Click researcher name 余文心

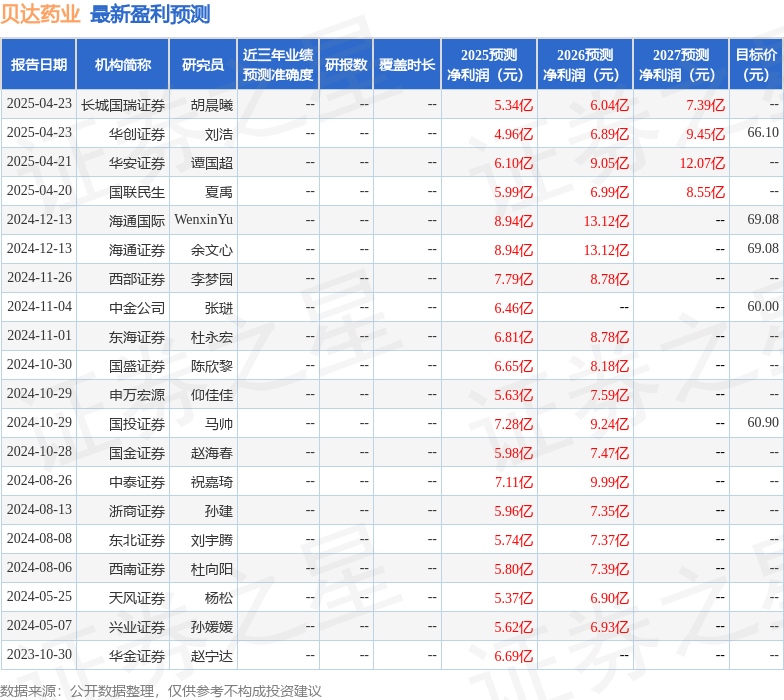(212, 250)
